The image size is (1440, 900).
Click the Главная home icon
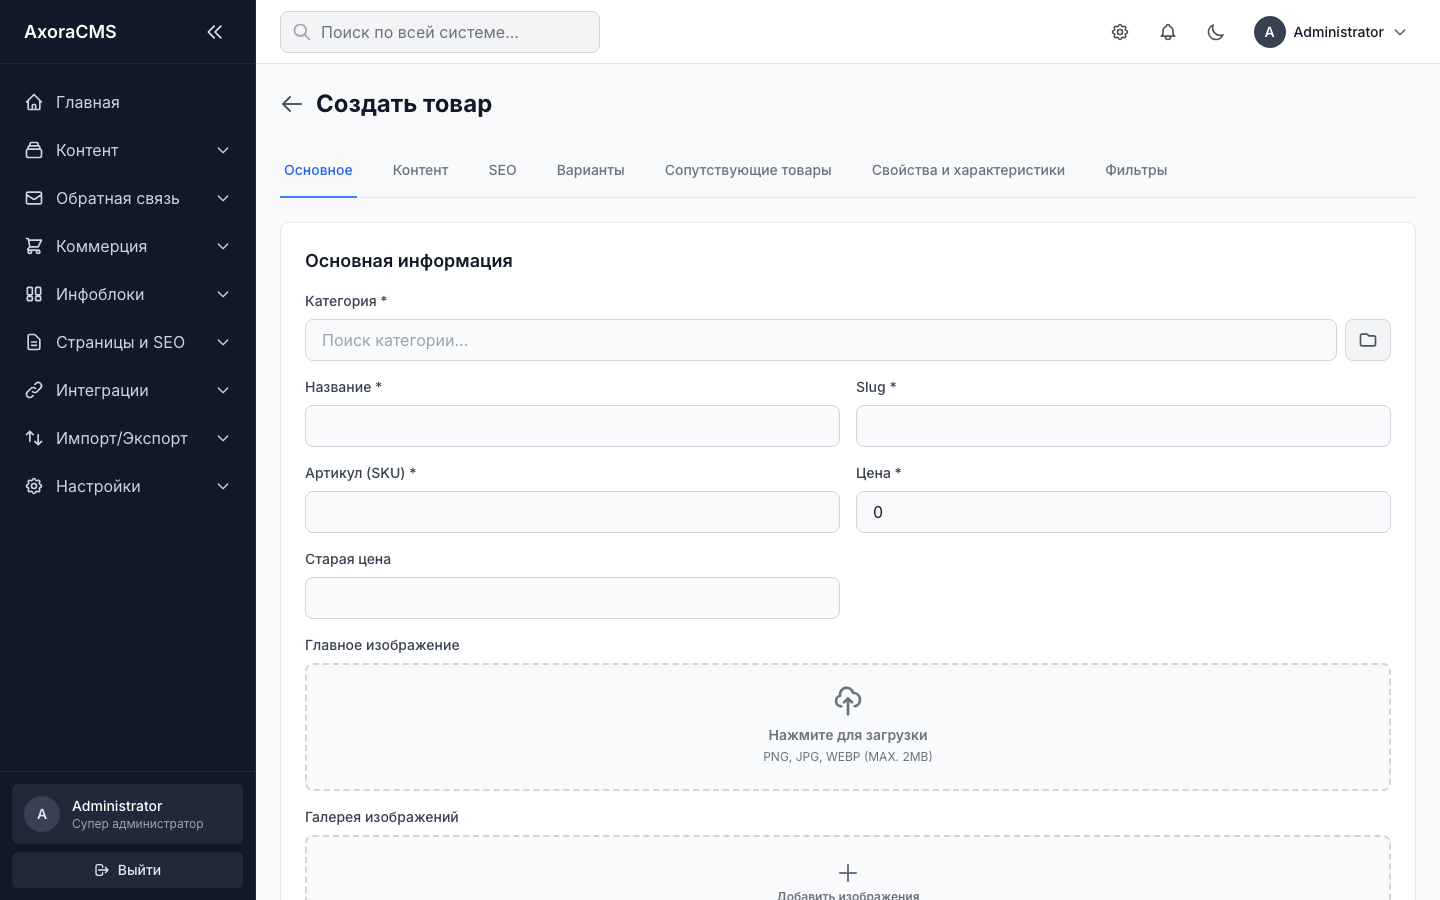(34, 102)
